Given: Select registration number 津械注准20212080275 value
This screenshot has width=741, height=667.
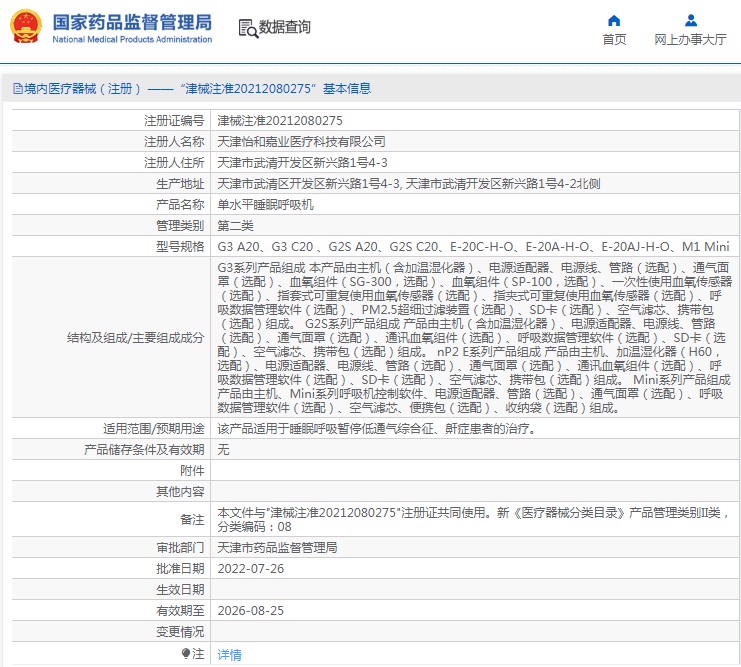Looking at the screenshot, I should pyautogui.click(x=280, y=121).
